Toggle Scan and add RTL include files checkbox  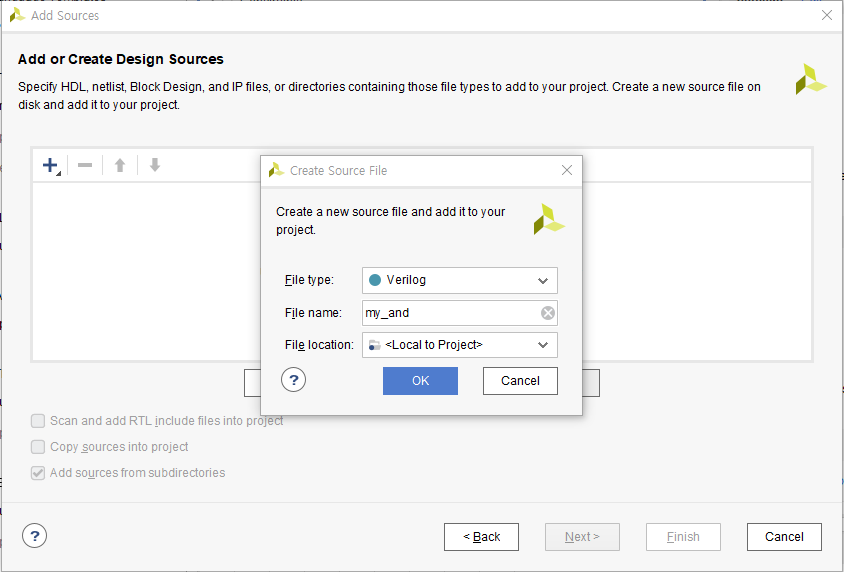pyautogui.click(x=38, y=421)
